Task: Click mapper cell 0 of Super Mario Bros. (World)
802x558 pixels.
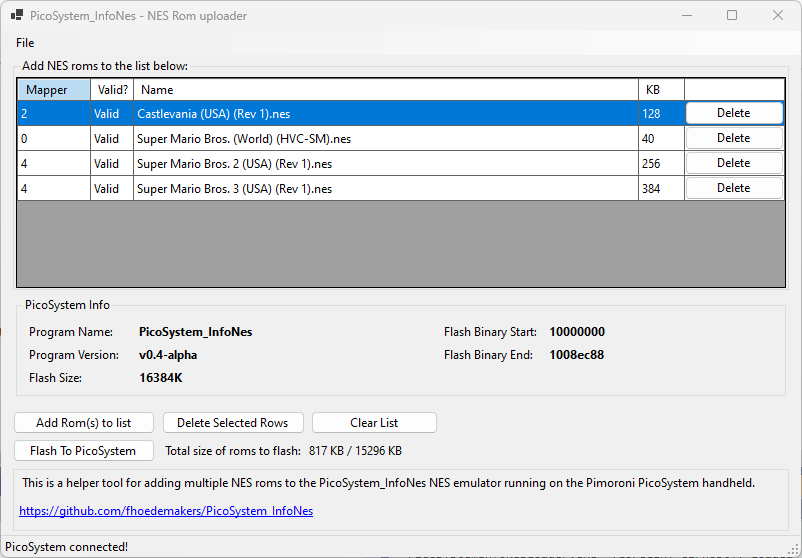Action: tap(54, 139)
